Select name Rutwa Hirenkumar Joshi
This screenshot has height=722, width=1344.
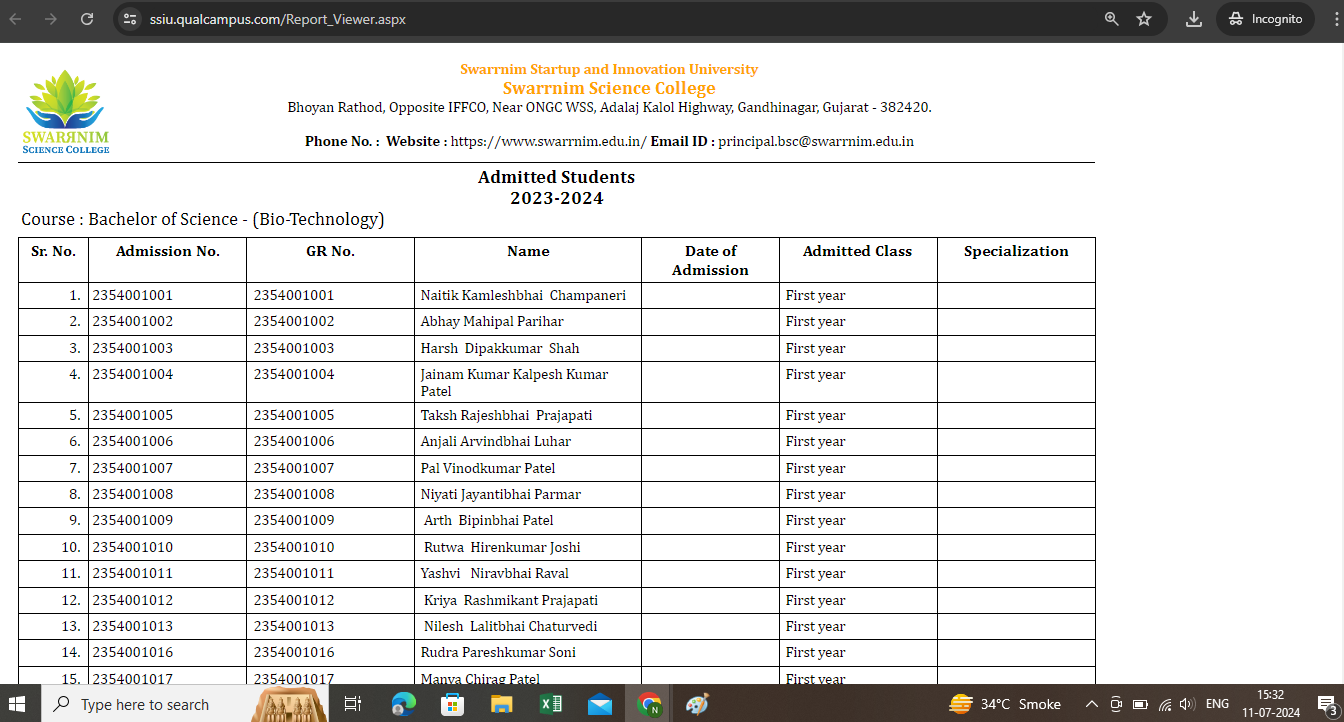click(x=502, y=548)
